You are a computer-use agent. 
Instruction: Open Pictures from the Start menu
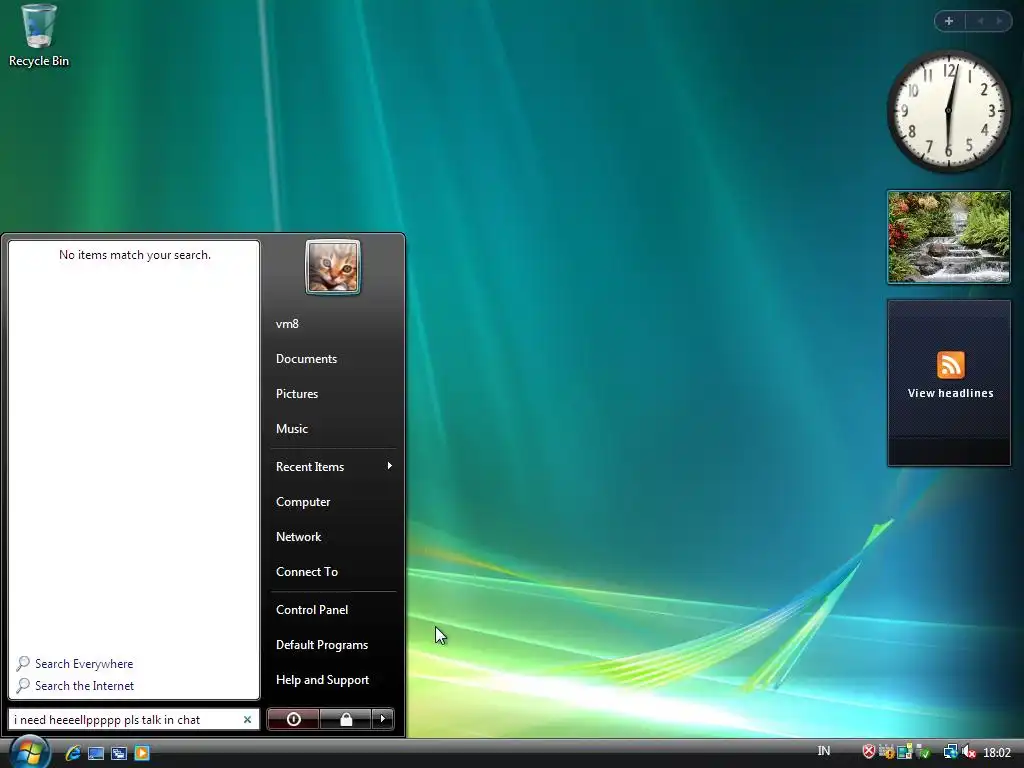[296, 394]
